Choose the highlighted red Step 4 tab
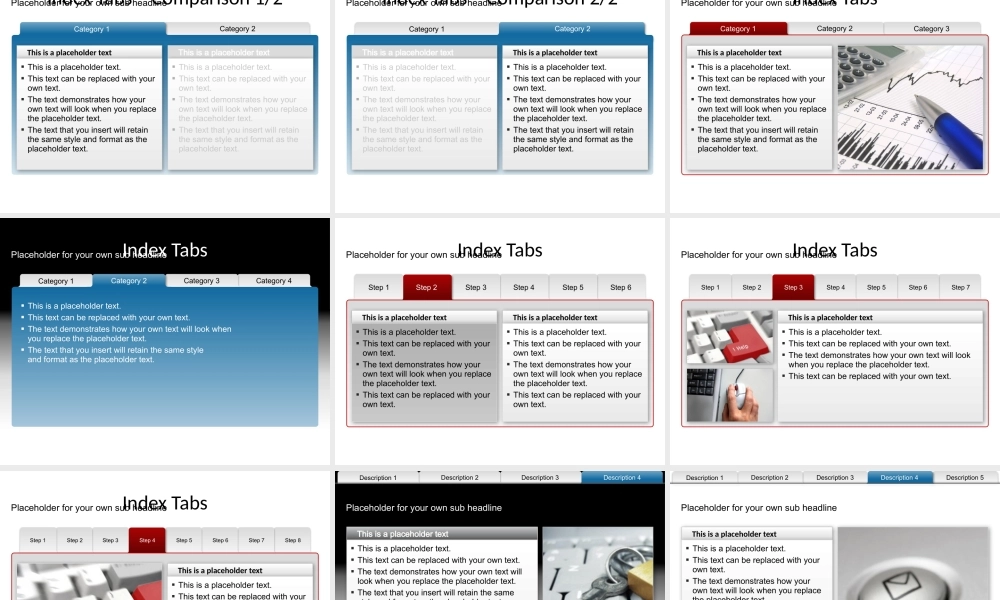The height and width of the screenshot is (600, 1000). tap(147, 540)
